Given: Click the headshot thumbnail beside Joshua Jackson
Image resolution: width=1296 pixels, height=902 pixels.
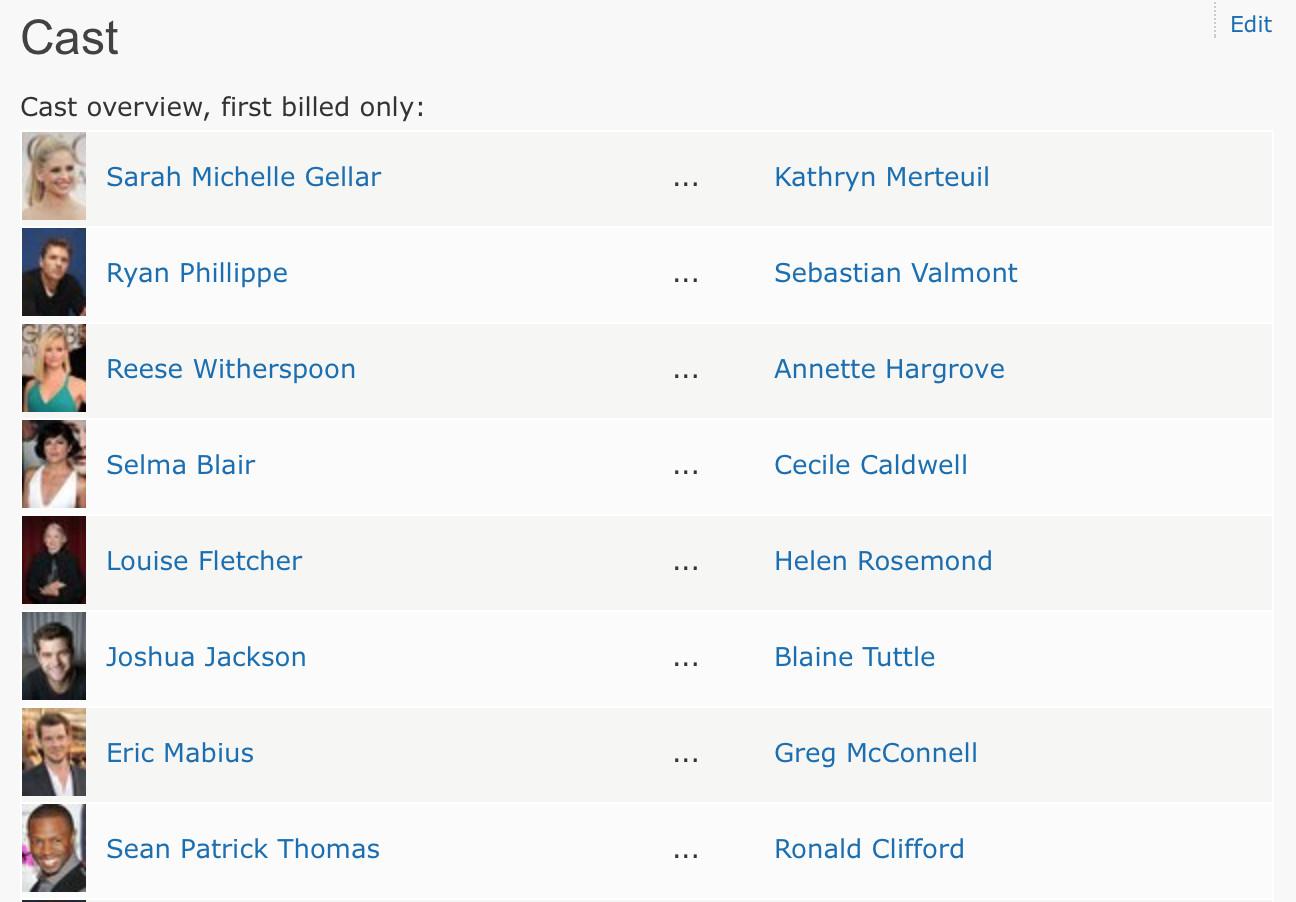Looking at the screenshot, I should 54,656.
